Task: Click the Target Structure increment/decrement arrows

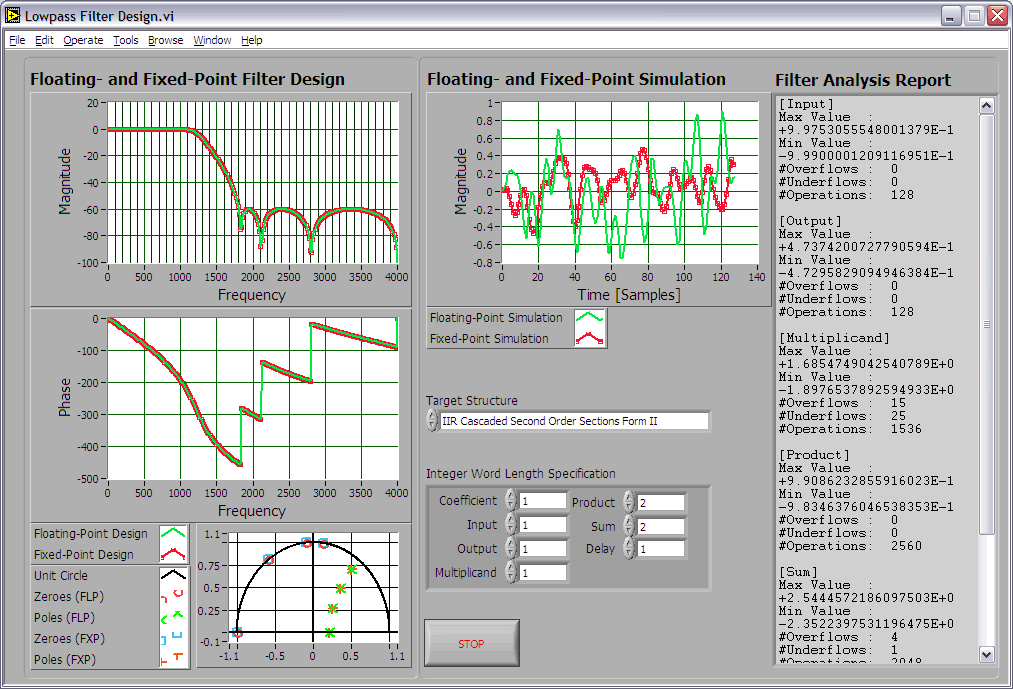Action: 432,421
